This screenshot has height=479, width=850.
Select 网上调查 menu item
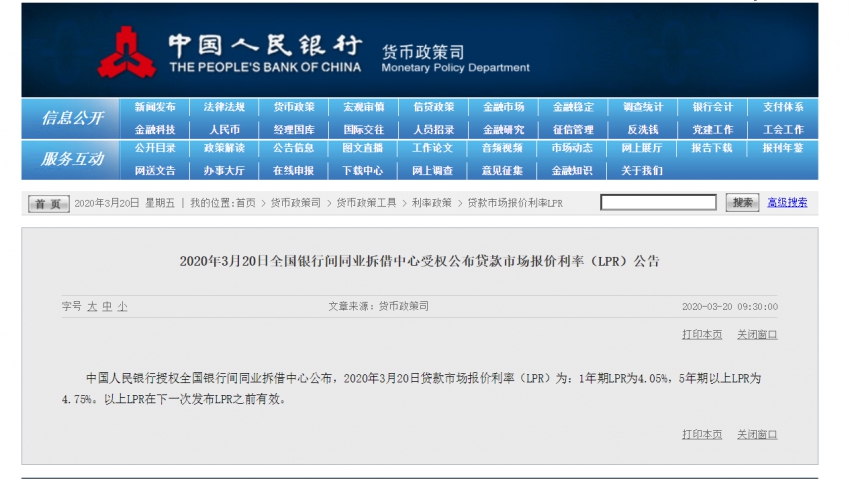point(432,171)
